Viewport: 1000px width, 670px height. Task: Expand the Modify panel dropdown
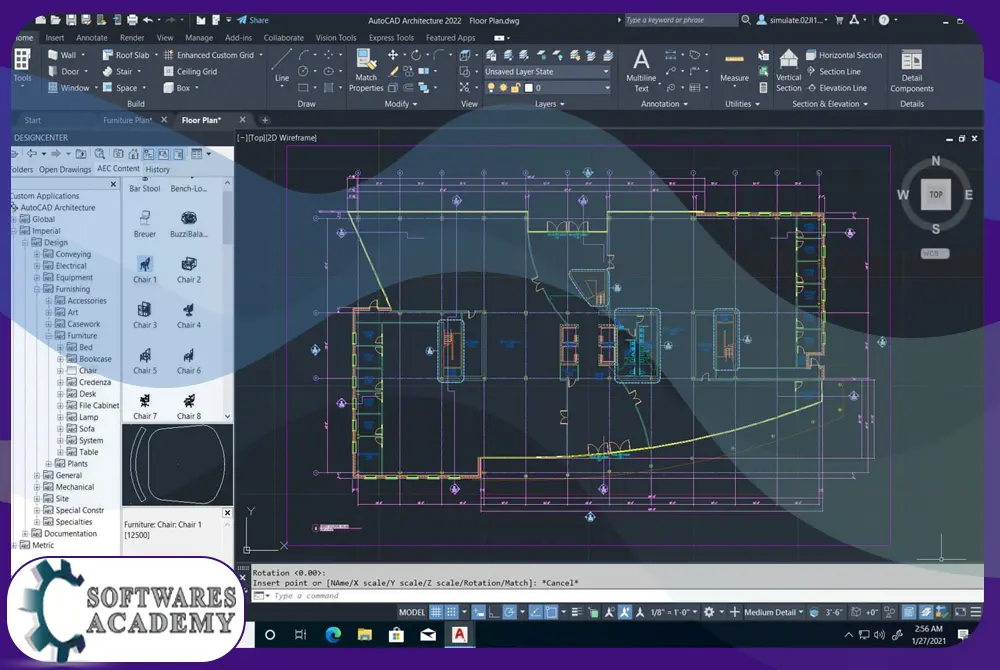401,104
